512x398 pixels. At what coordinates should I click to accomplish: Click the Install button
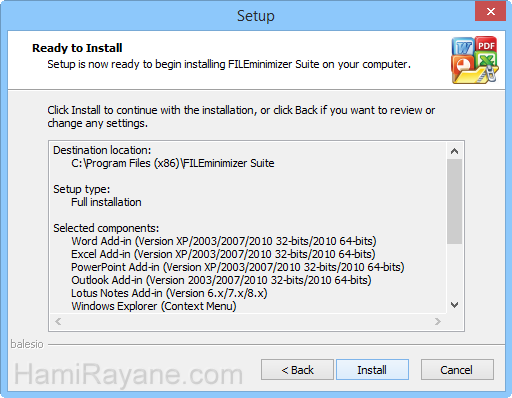[372, 370]
